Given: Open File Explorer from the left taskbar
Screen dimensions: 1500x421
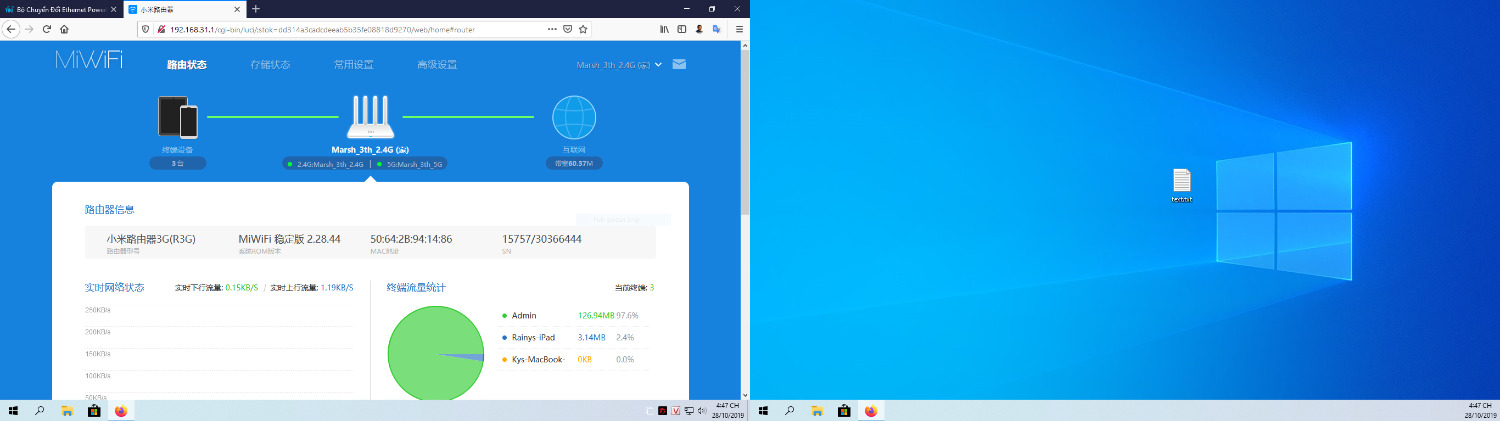Looking at the screenshot, I should [x=67, y=411].
